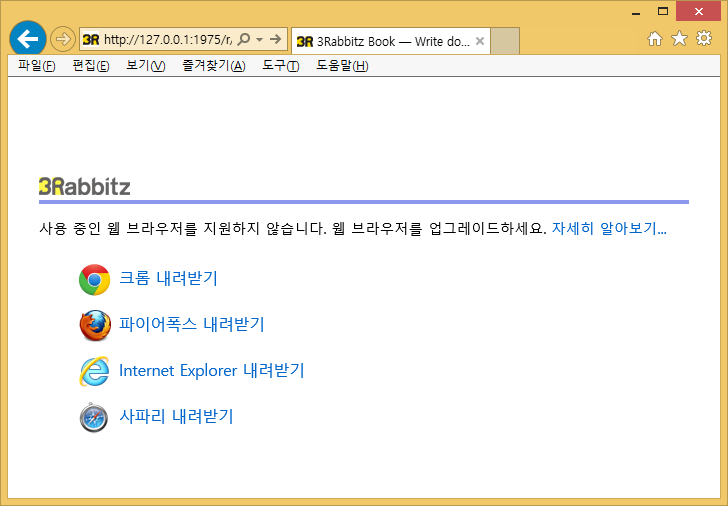Open the 도구(T) menu
Viewport: 728px width, 506px height.
pyautogui.click(x=280, y=65)
